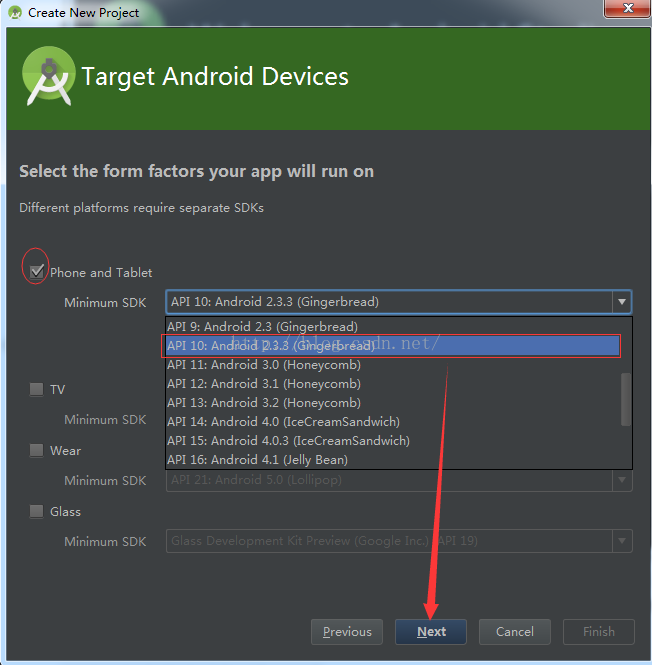The width and height of the screenshot is (652, 665).
Task: Enable the Glass form factor checkbox
Action: point(36,511)
